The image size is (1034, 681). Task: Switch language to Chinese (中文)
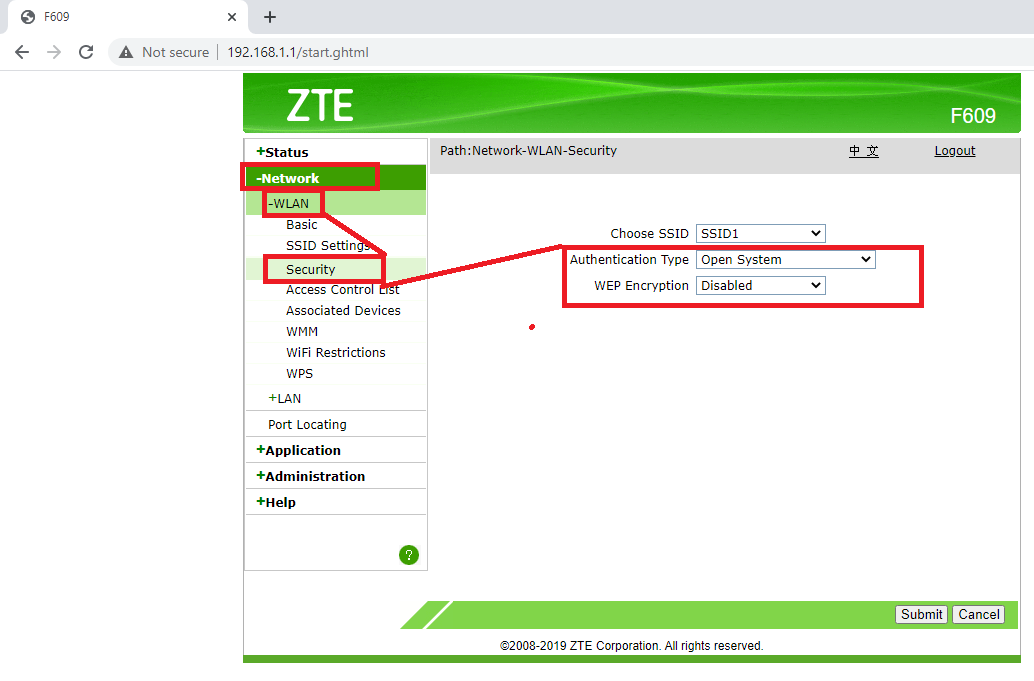[863, 151]
